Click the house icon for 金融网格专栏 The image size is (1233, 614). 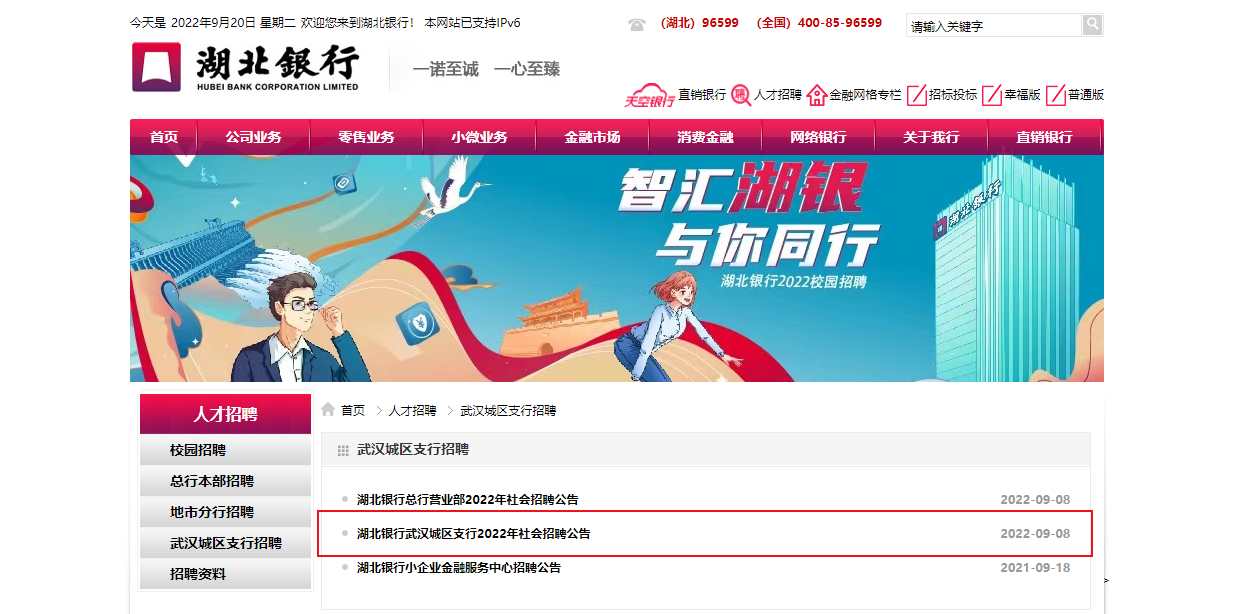[817, 95]
